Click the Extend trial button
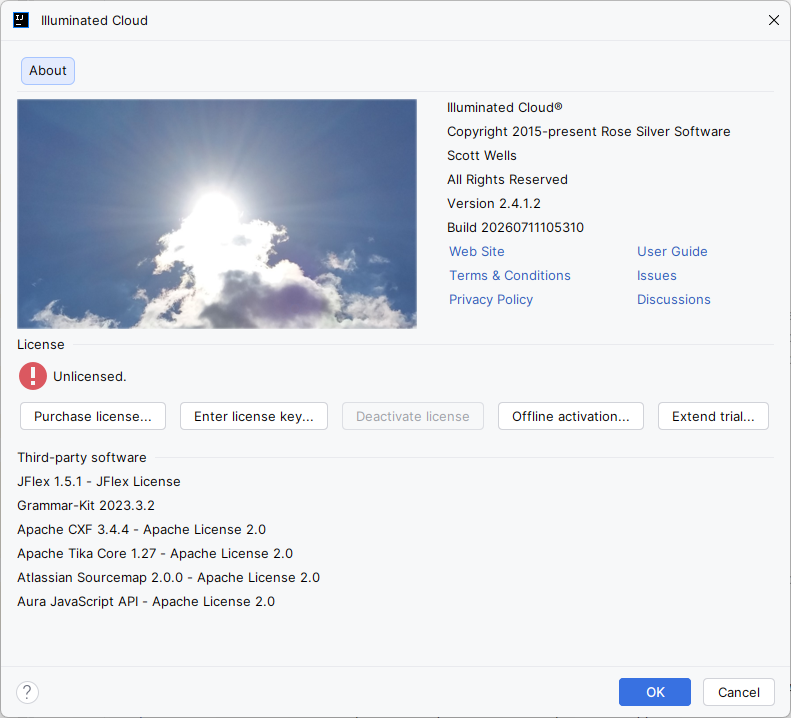Image resolution: width=791 pixels, height=718 pixels. (x=713, y=416)
